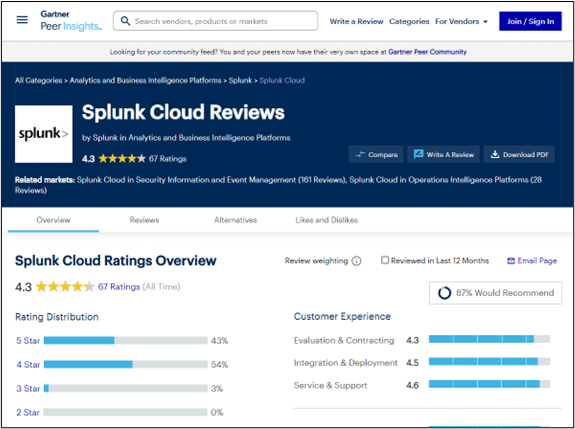575x429 pixels.
Task: Click the Customer Experience heading
Action: click(342, 316)
